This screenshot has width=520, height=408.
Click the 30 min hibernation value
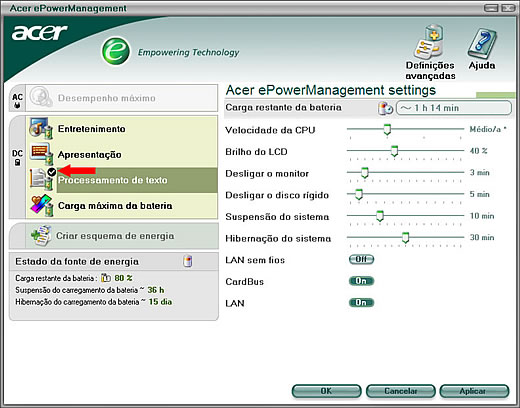pyautogui.click(x=482, y=237)
